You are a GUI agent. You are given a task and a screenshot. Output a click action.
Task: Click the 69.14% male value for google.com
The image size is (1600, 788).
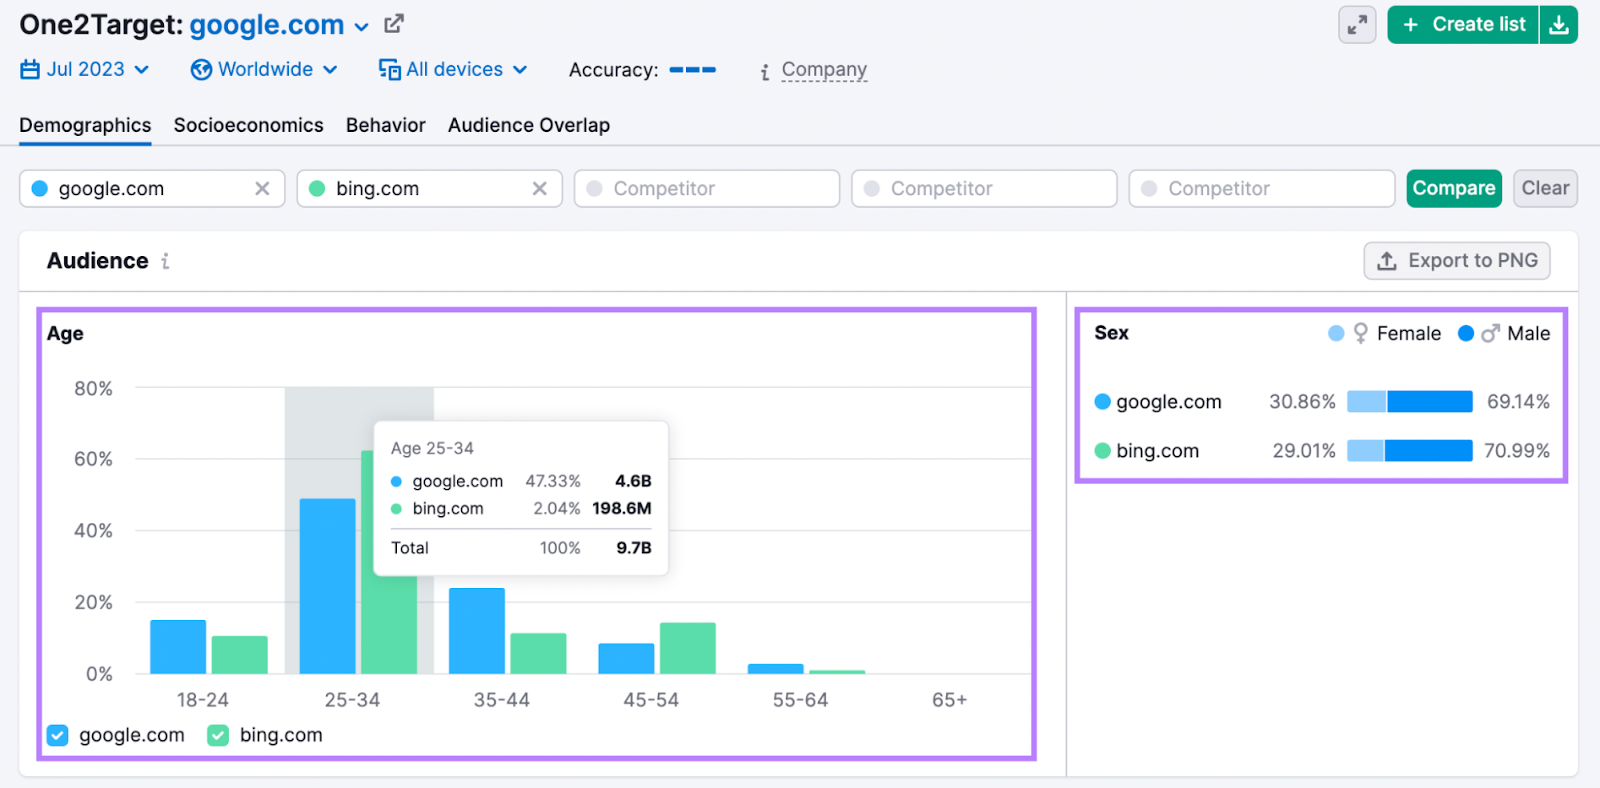tap(1518, 402)
